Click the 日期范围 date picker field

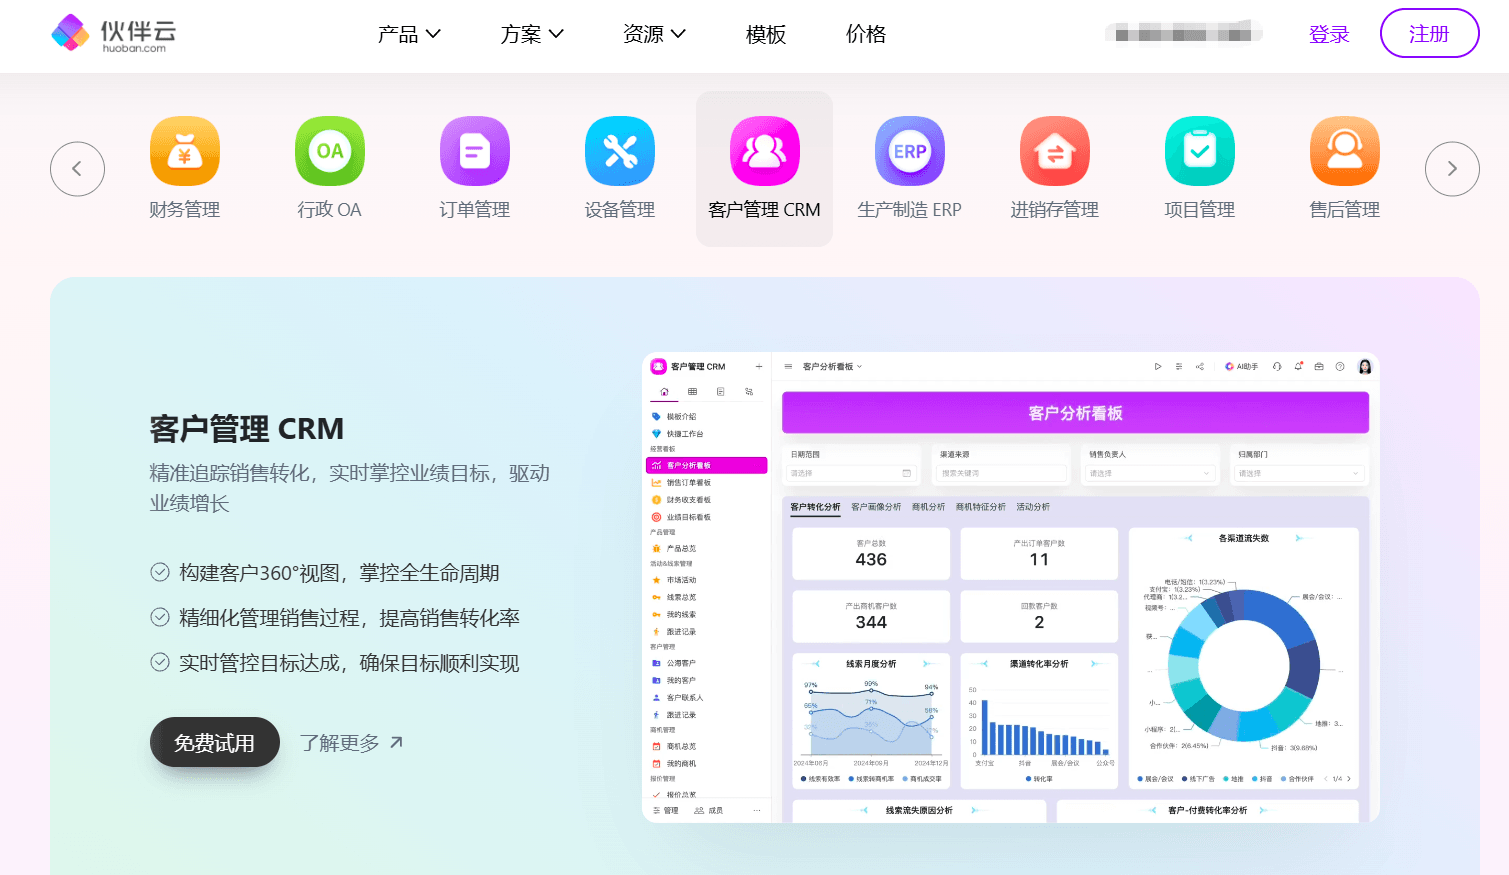tap(851, 473)
